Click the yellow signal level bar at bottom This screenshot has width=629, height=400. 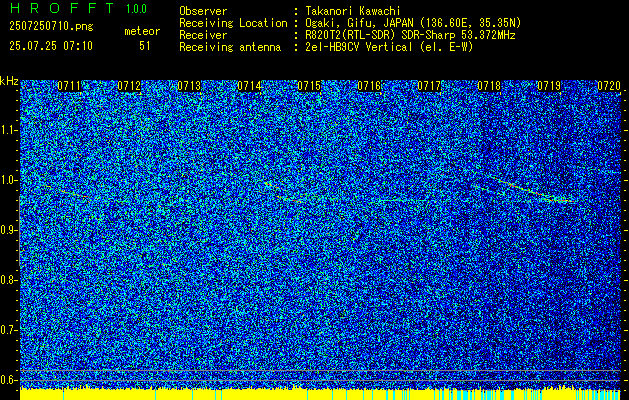click(321, 394)
